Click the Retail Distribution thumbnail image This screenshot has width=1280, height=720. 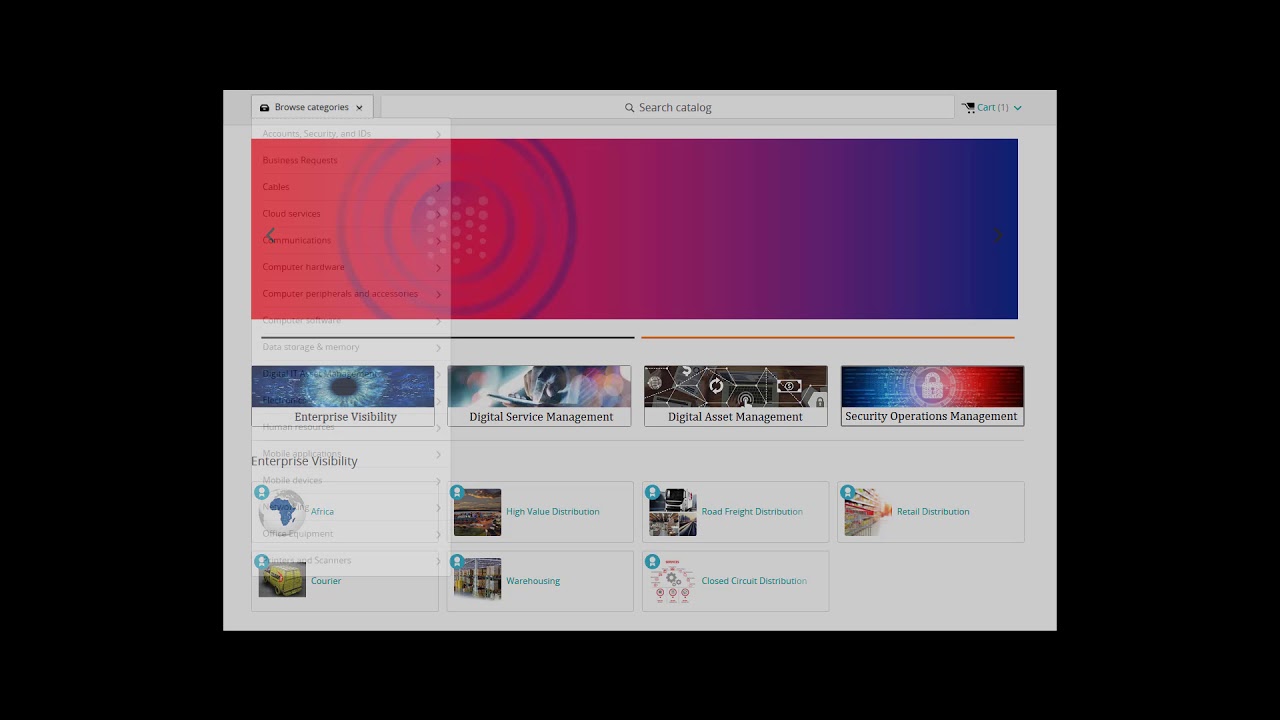pyautogui.click(x=868, y=512)
